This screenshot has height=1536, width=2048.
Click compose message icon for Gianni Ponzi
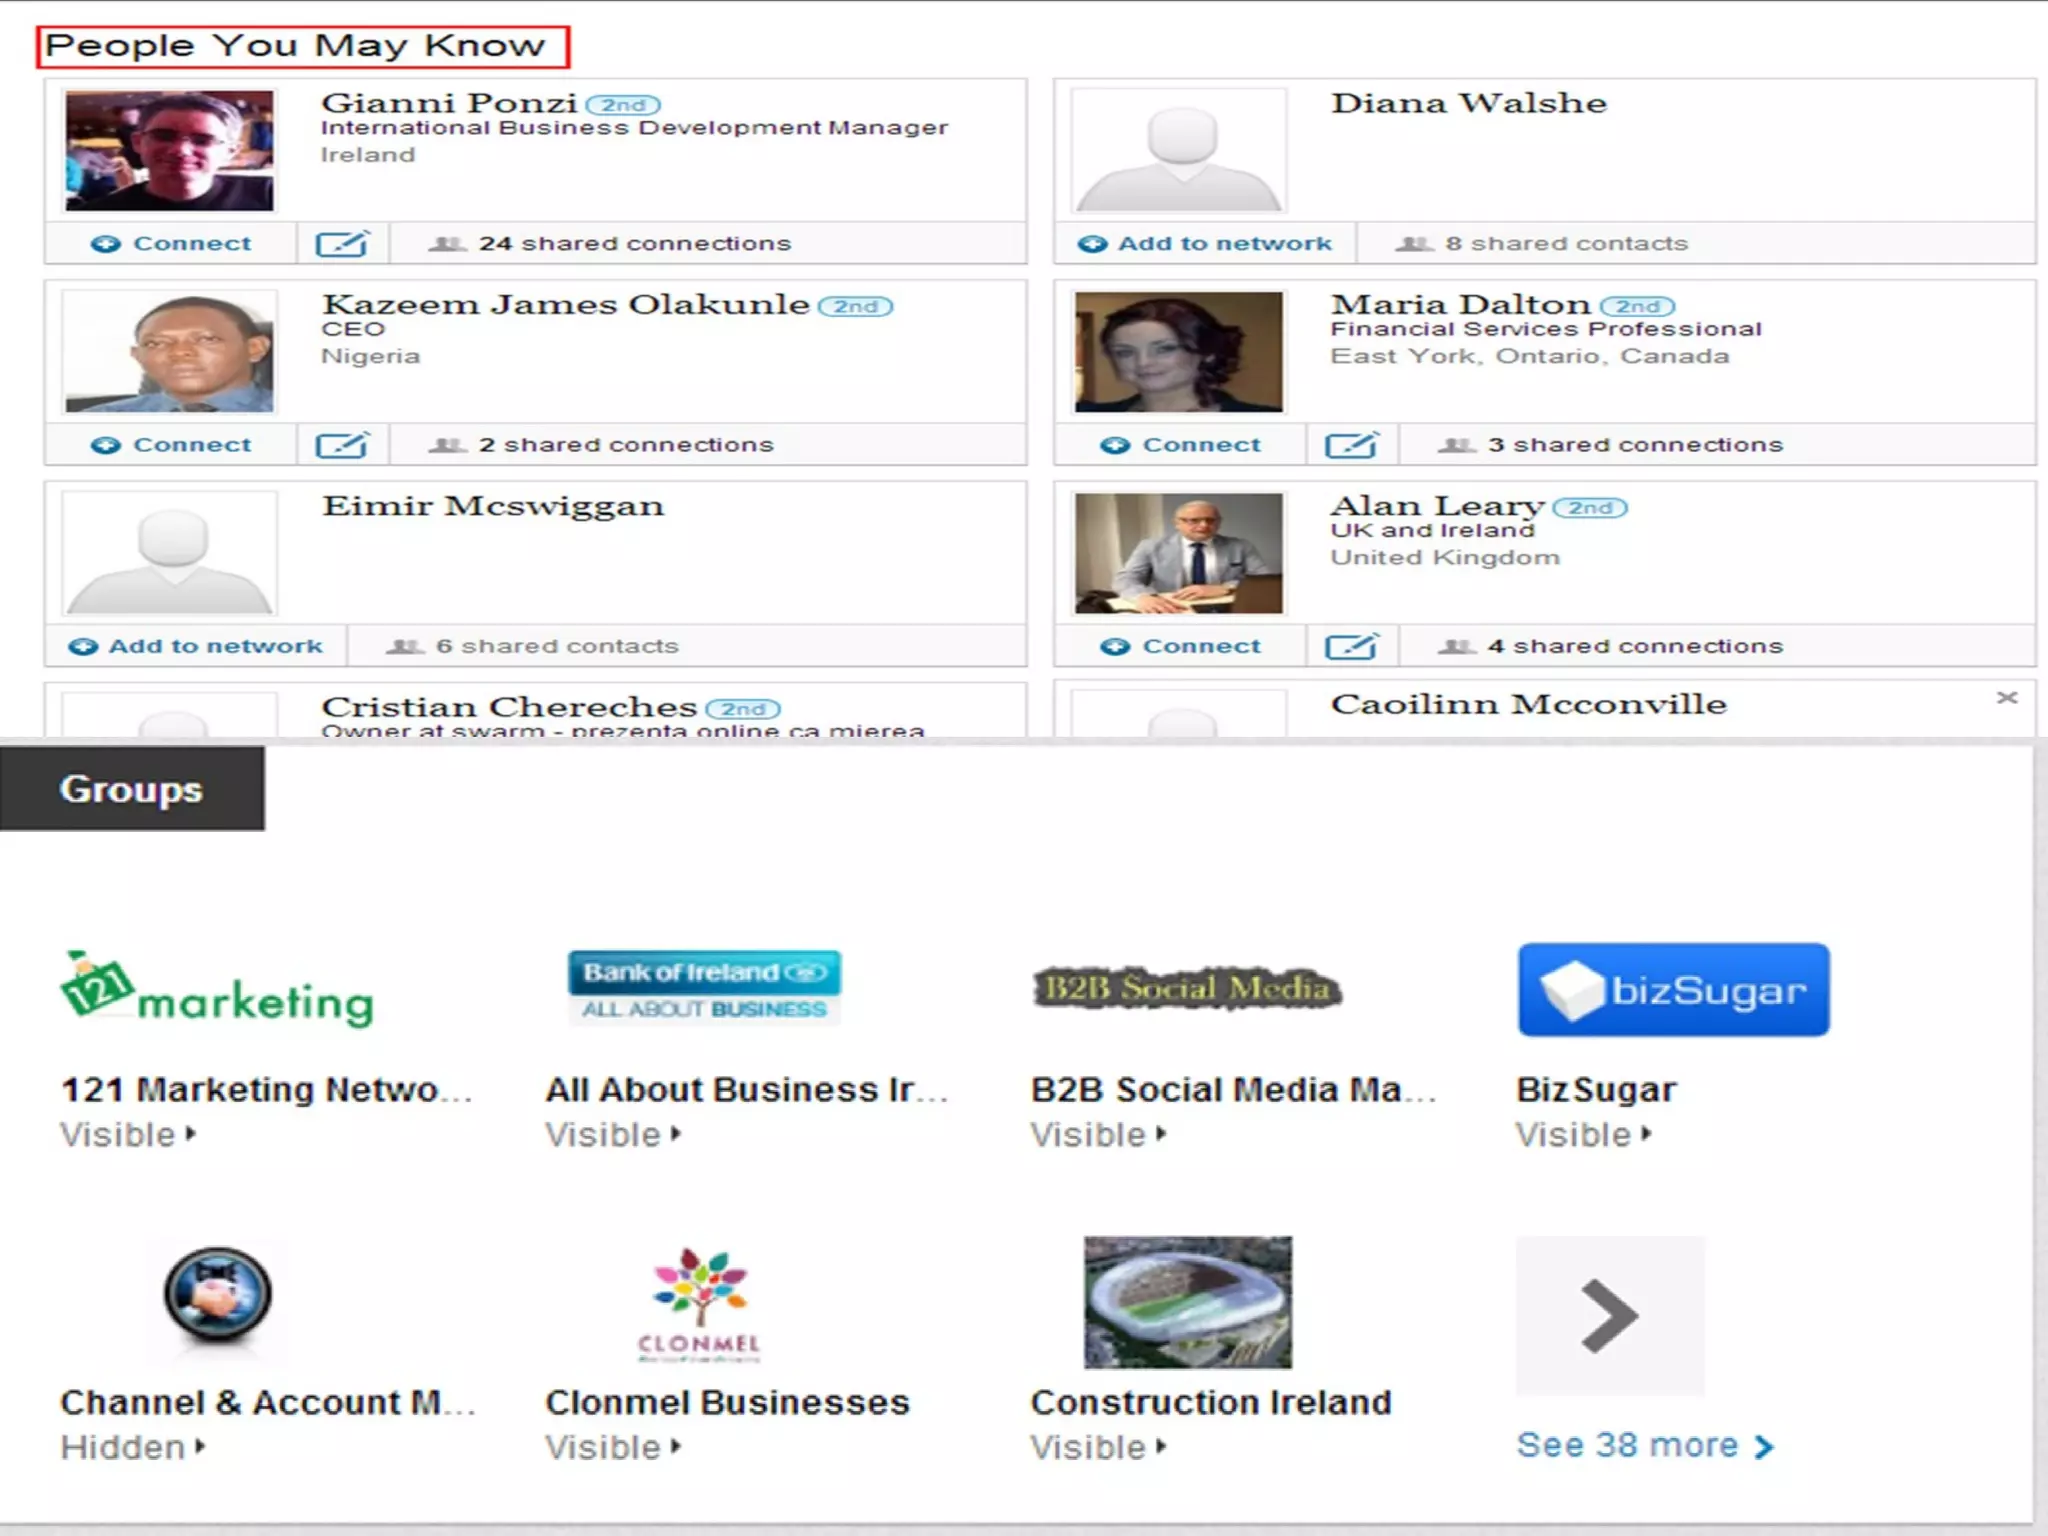342,243
